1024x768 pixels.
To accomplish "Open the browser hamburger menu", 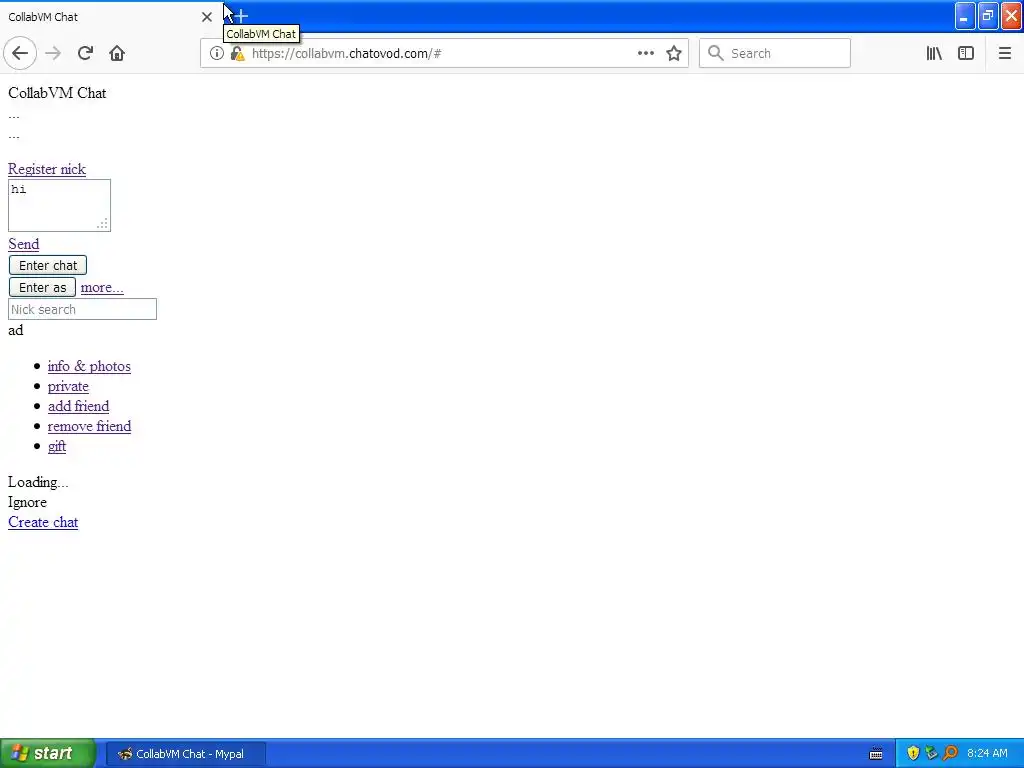I will tap(1004, 54).
